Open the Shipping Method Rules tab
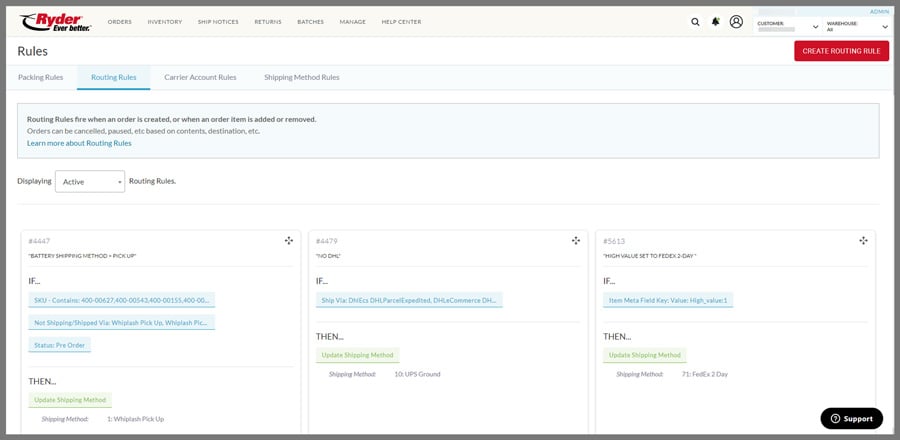This screenshot has width=900, height=440. click(x=301, y=77)
